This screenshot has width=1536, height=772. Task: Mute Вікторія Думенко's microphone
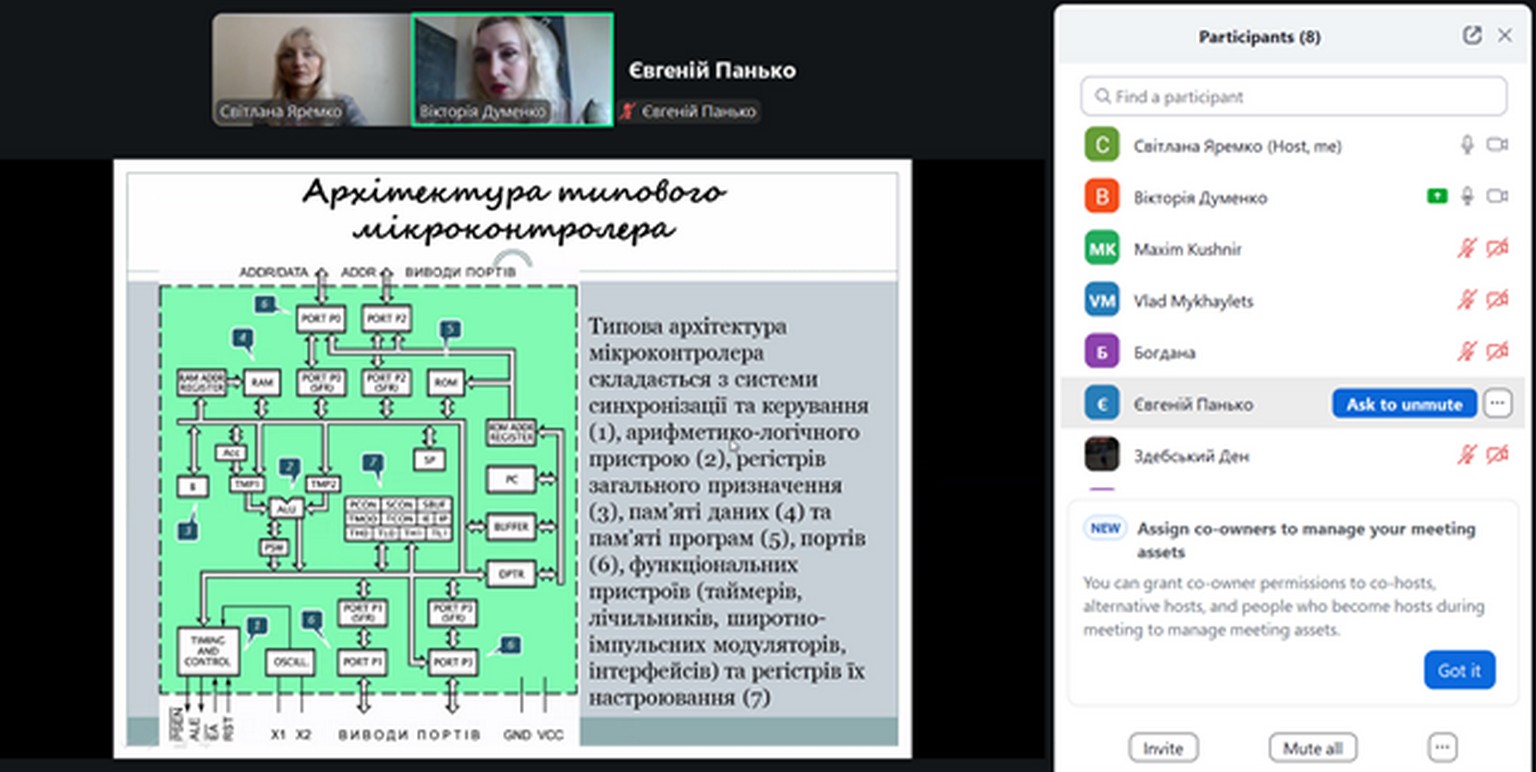[x=1467, y=197]
